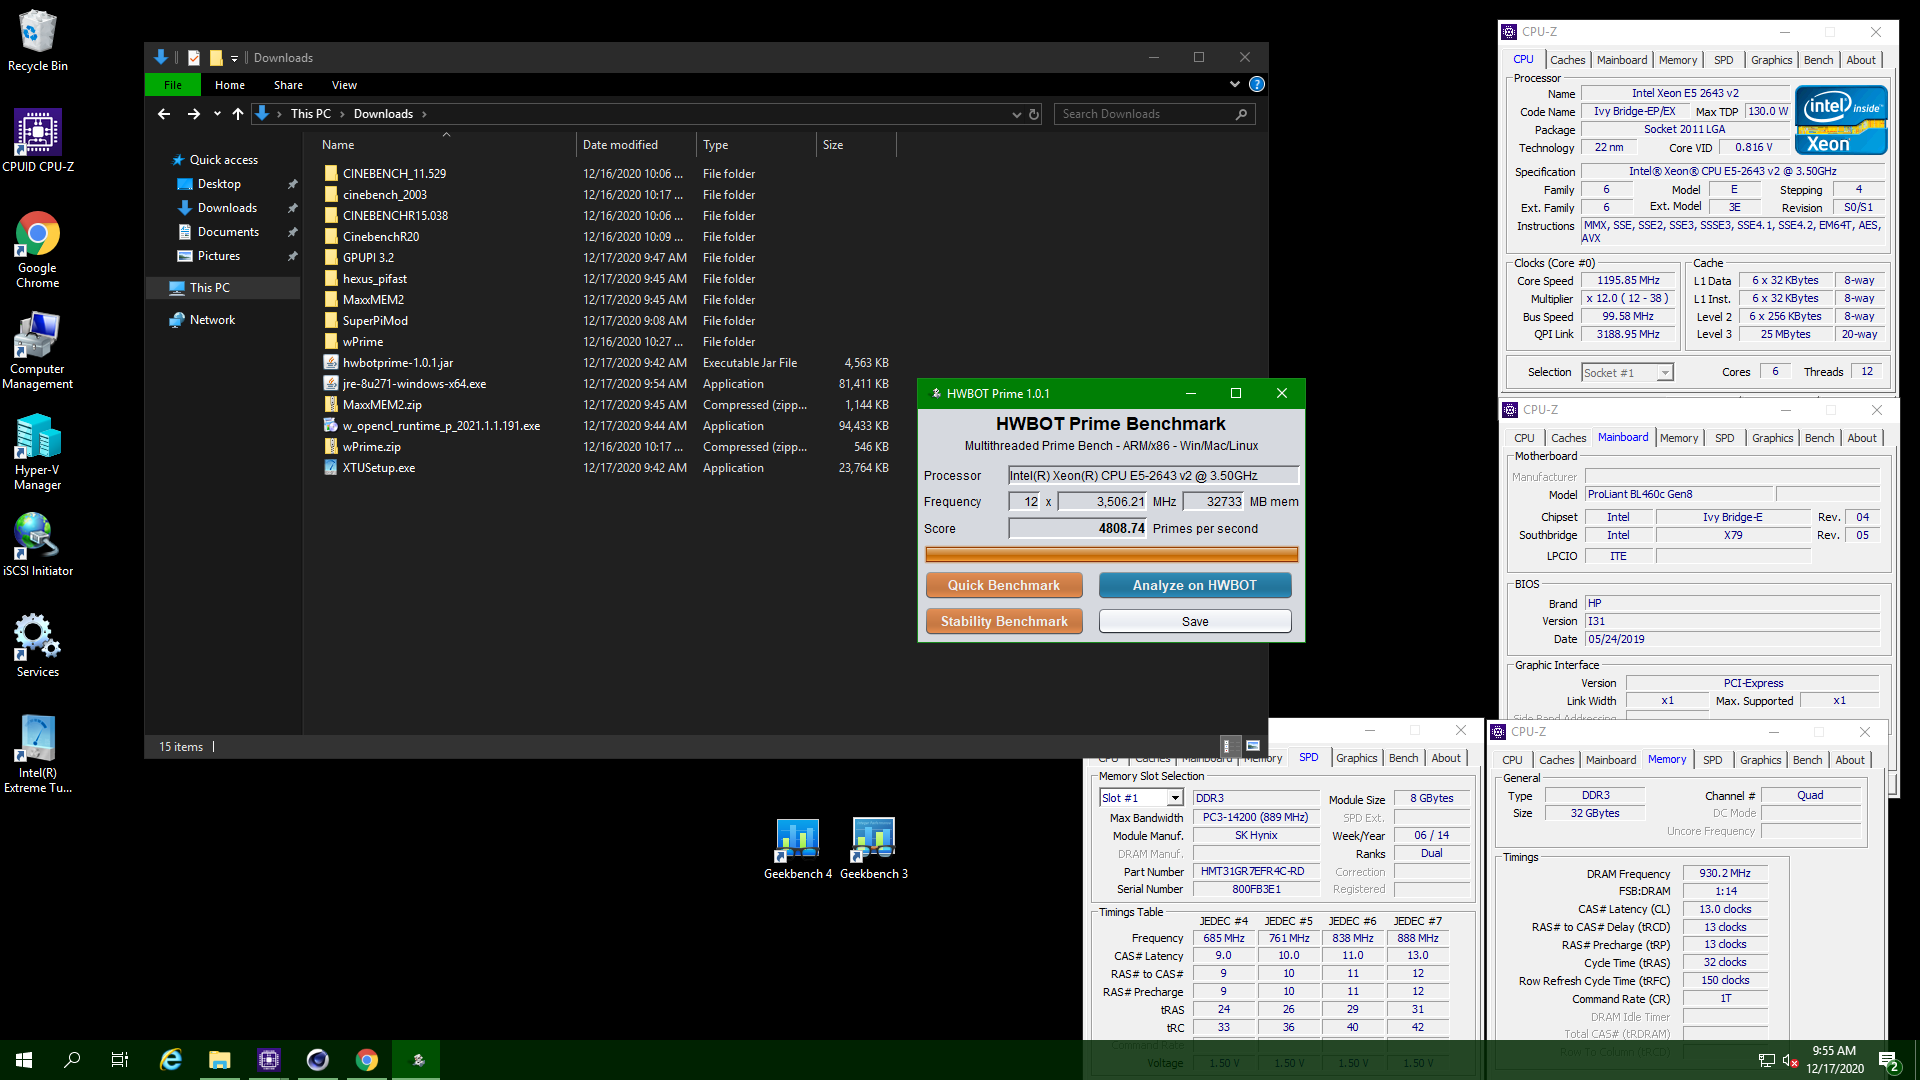Switch to Caches tab in top CPU-Z
The height and width of the screenshot is (1080, 1920).
point(1568,60)
